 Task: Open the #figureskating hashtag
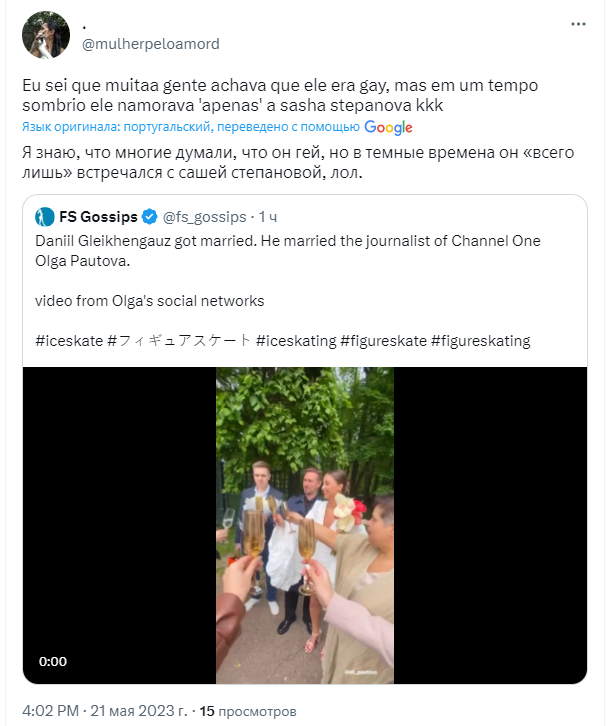pos(481,341)
